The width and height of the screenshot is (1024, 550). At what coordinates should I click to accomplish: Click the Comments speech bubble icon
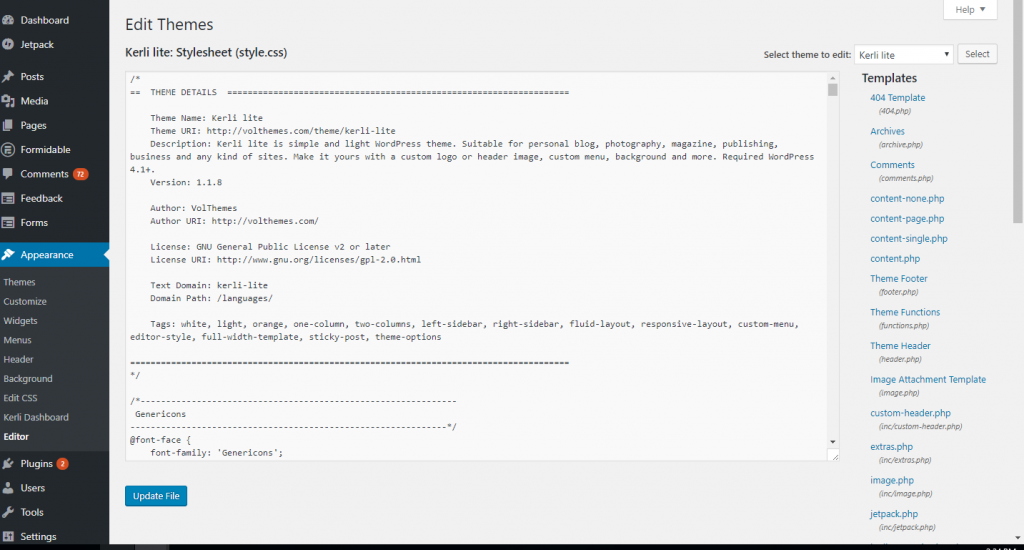8,174
